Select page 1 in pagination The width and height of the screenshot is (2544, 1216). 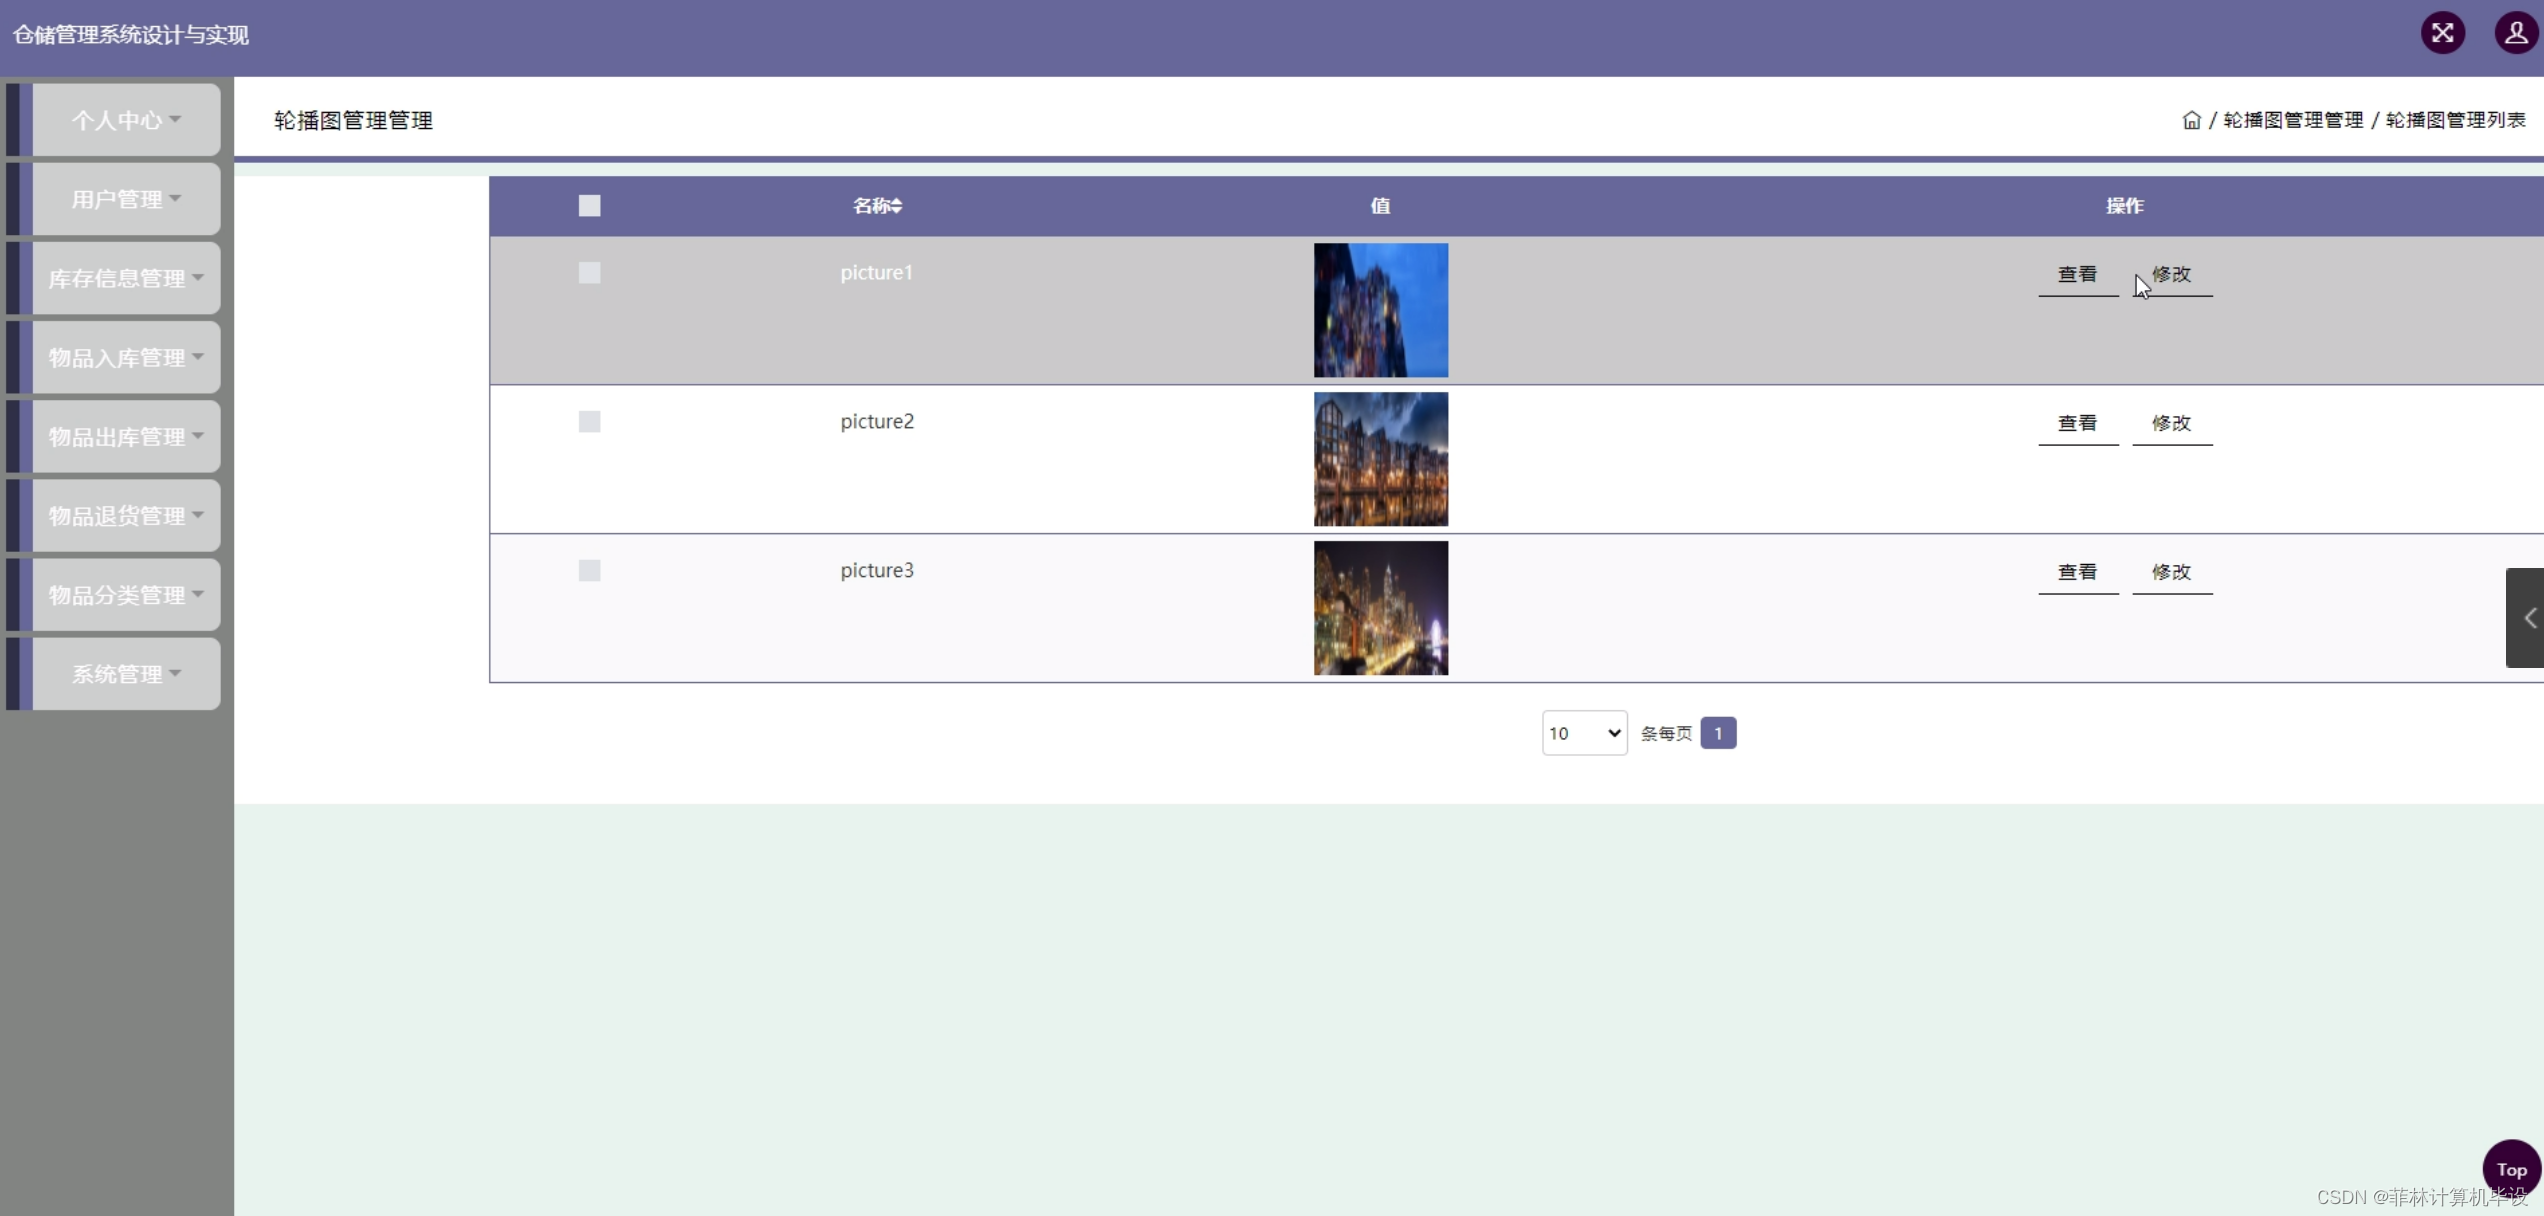[x=1717, y=733]
